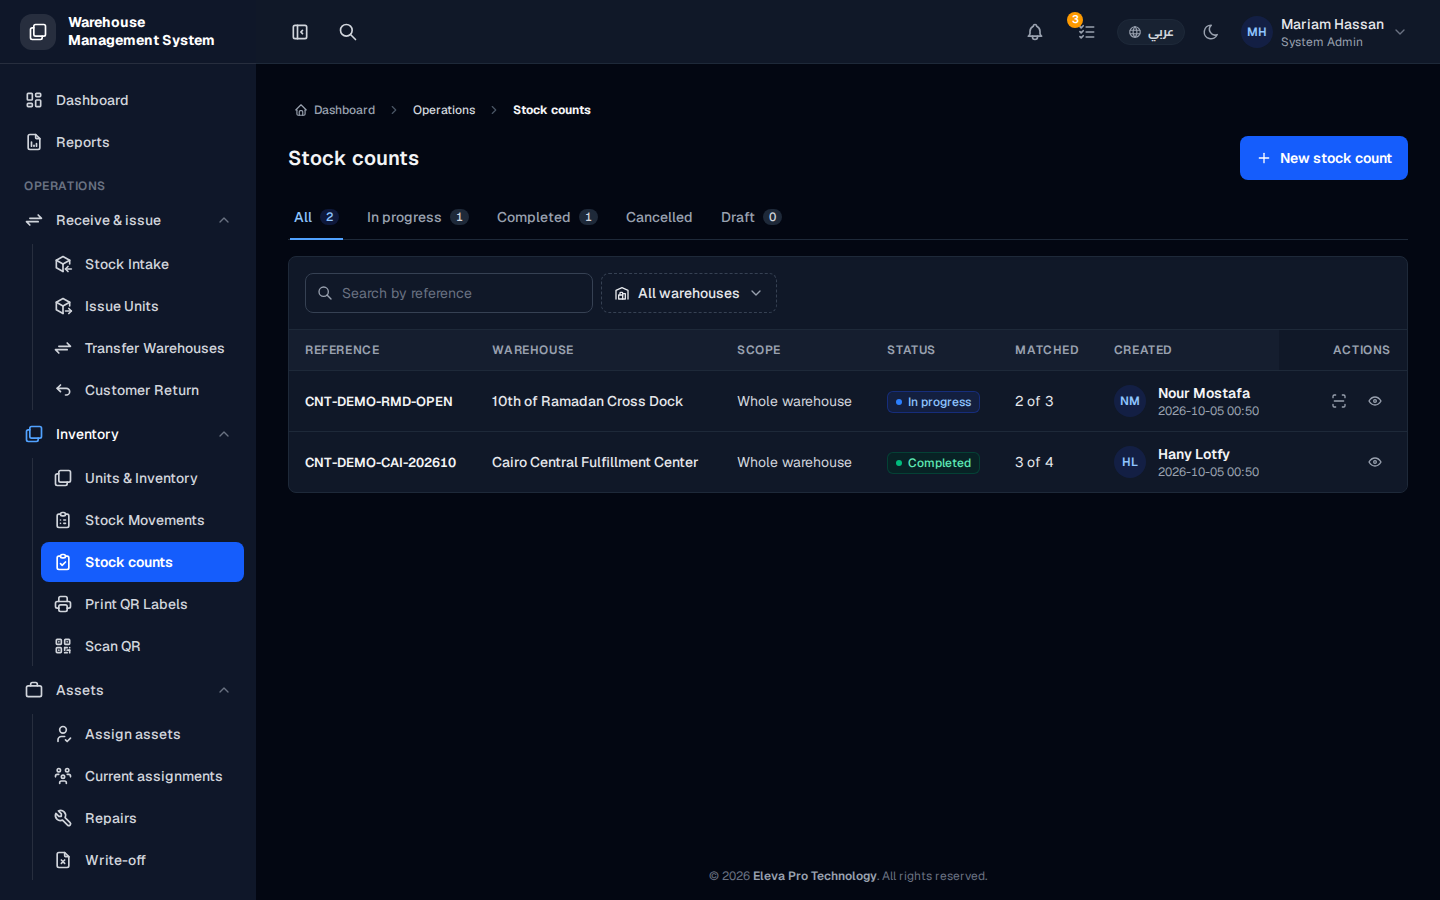Open Scan QR page
Screen dimensions: 1440x900
tap(142, 646)
